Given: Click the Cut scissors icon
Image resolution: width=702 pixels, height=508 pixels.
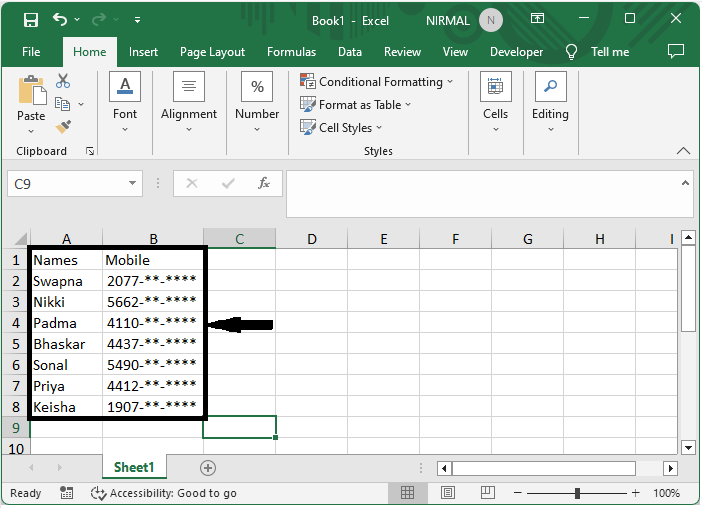Looking at the screenshot, I should pos(63,81).
